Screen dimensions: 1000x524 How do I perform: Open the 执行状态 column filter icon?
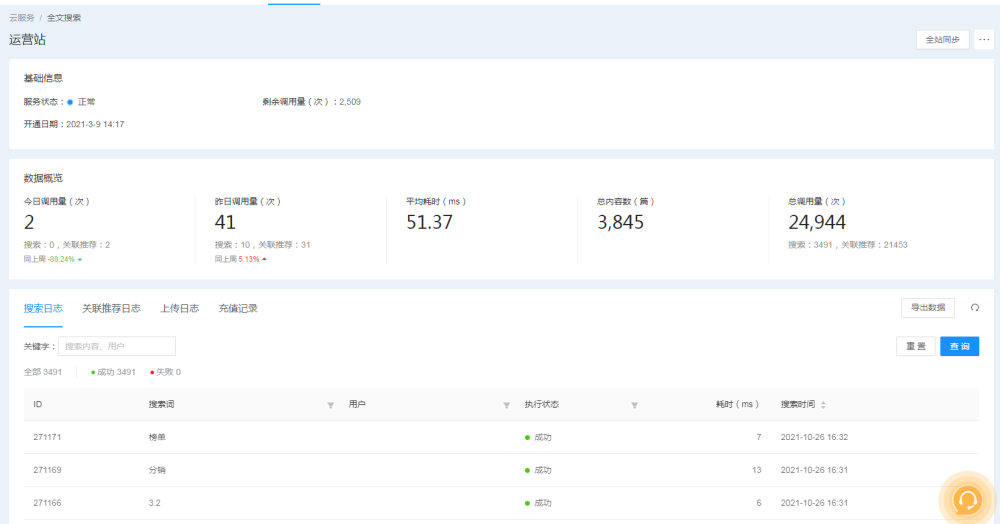(x=634, y=405)
